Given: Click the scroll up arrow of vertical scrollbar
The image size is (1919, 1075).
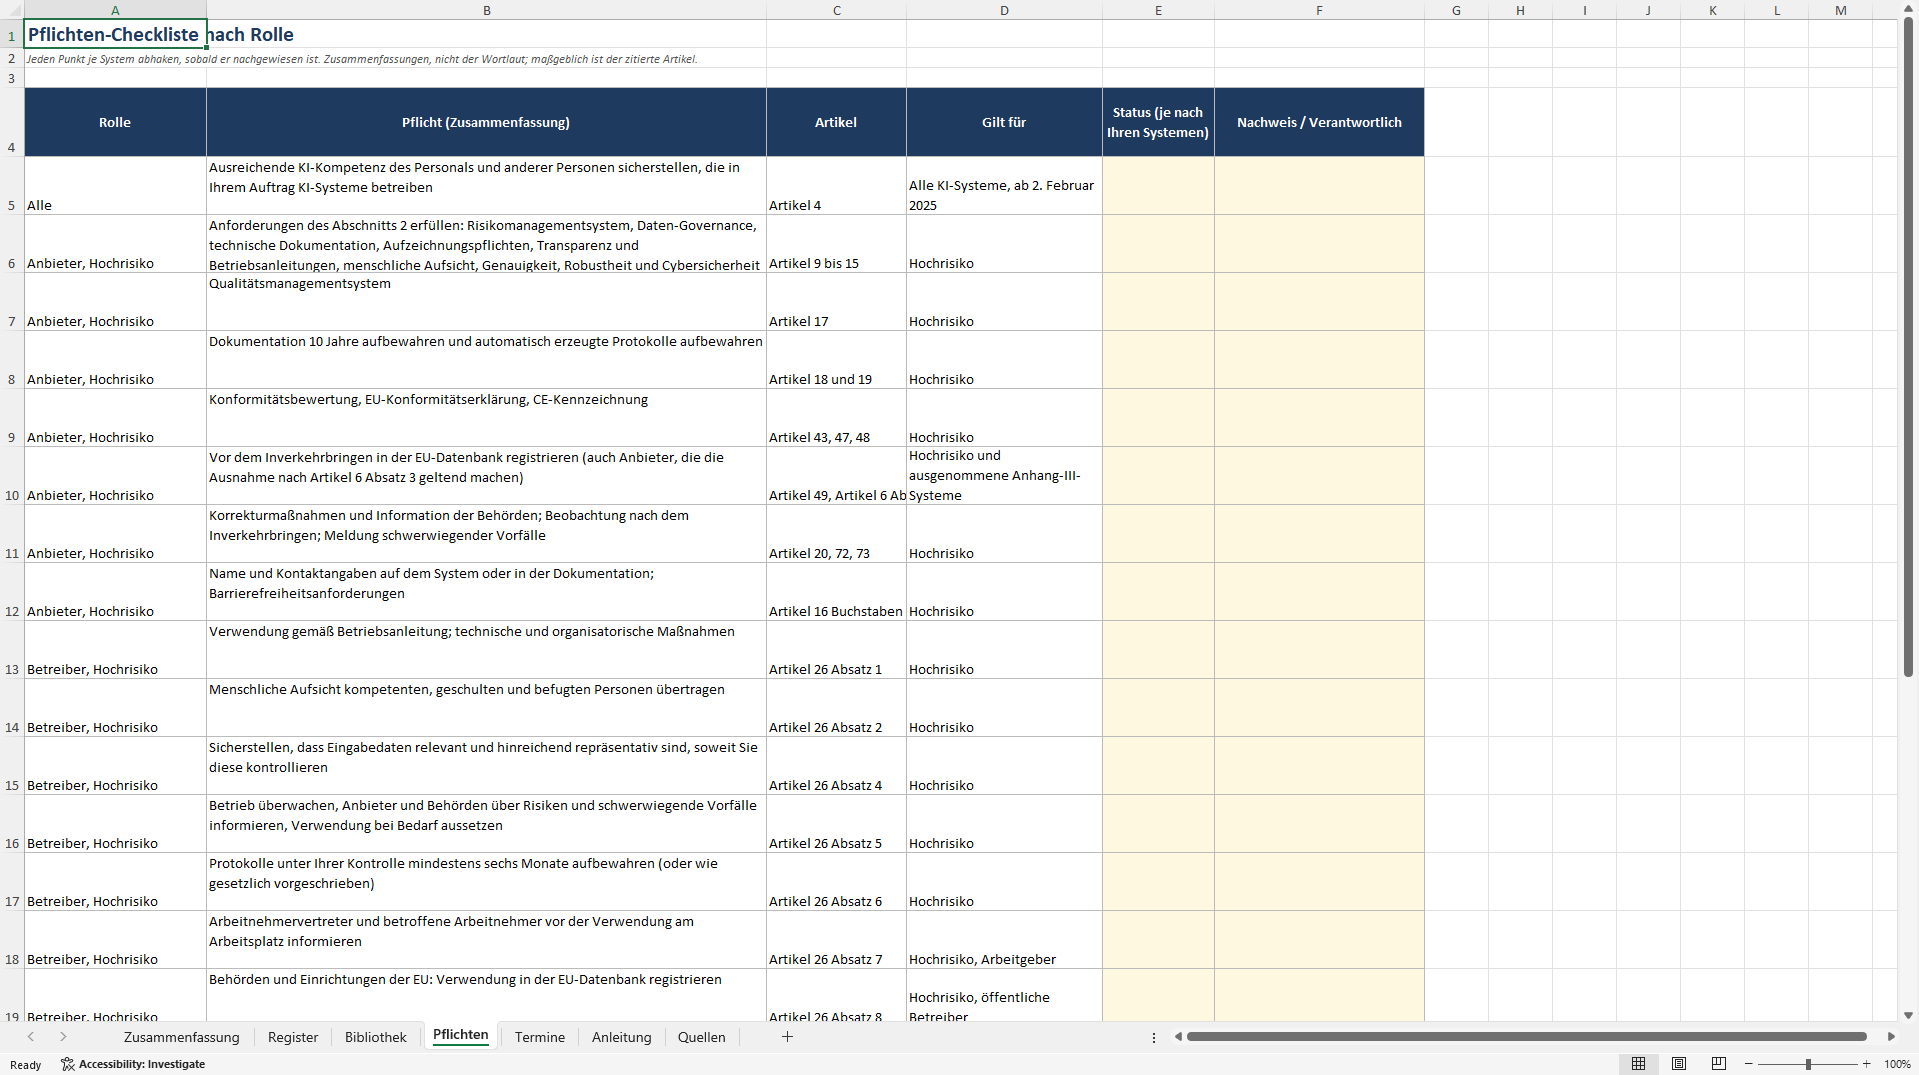Looking at the screenshot, I should pos(1908,8).
